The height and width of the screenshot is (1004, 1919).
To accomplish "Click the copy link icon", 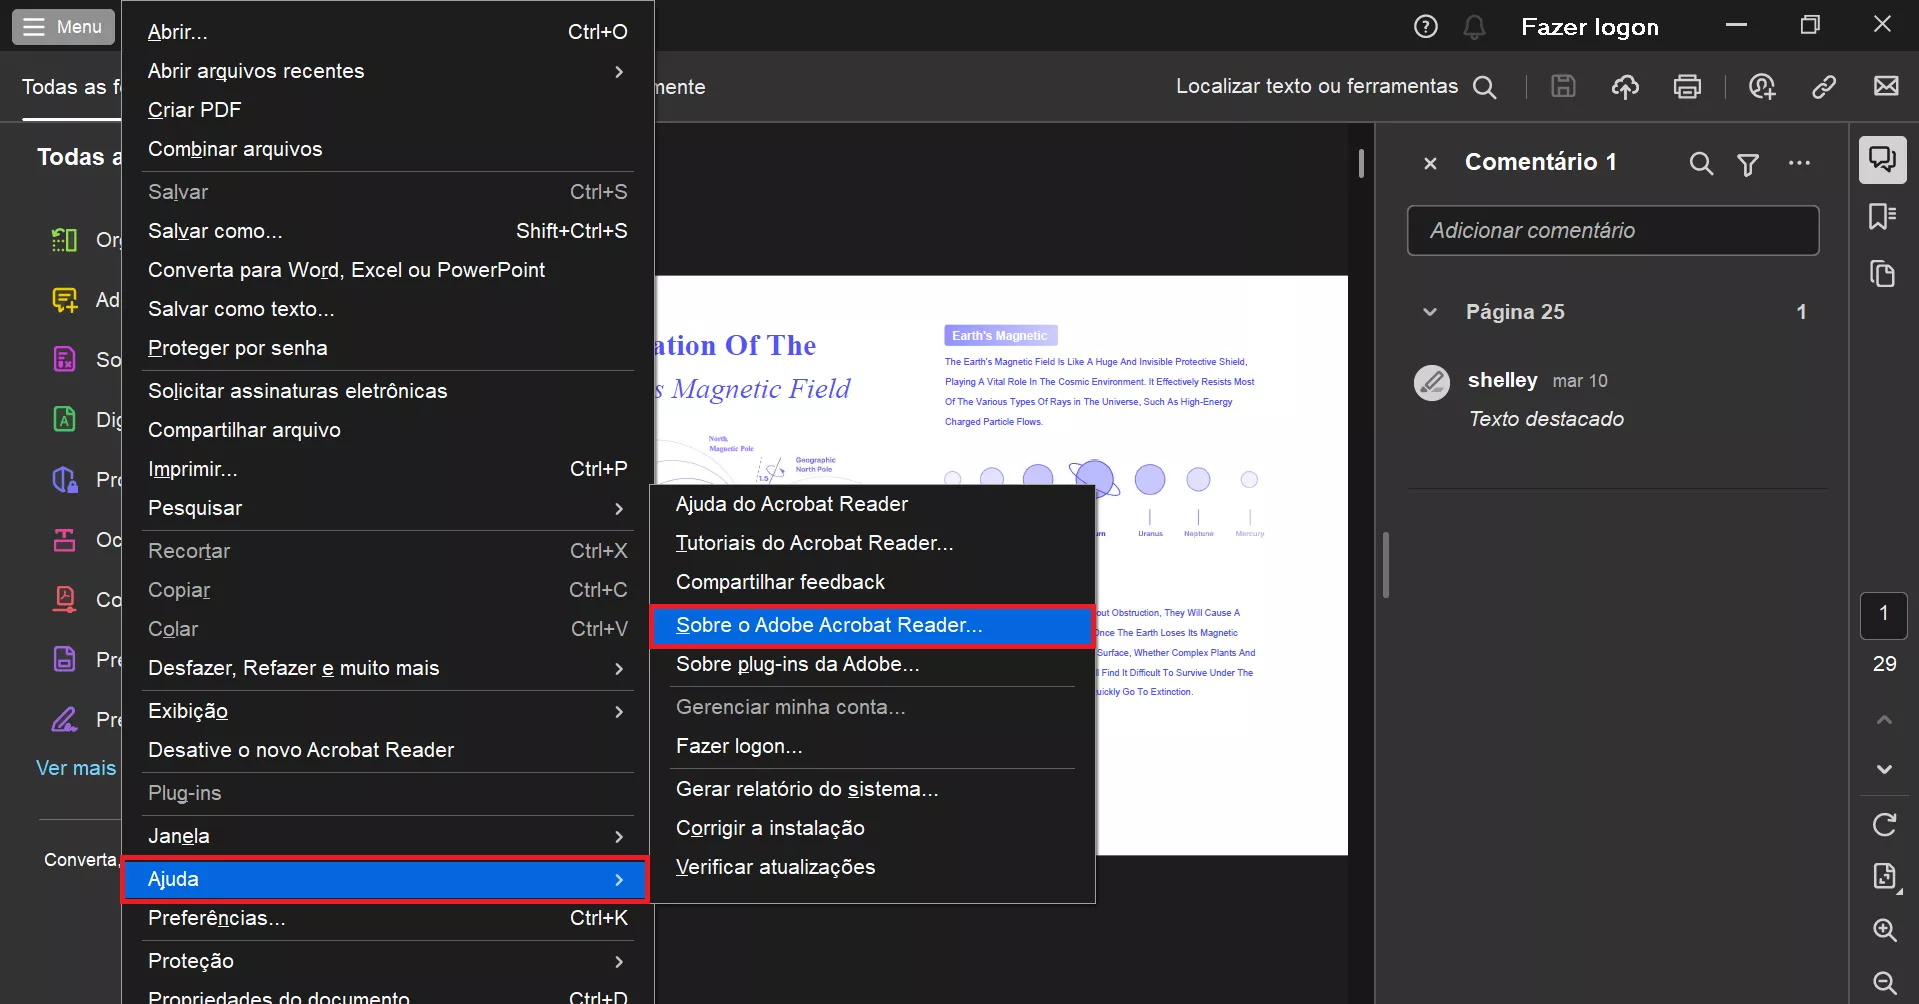I will [x=1824, y=87].
